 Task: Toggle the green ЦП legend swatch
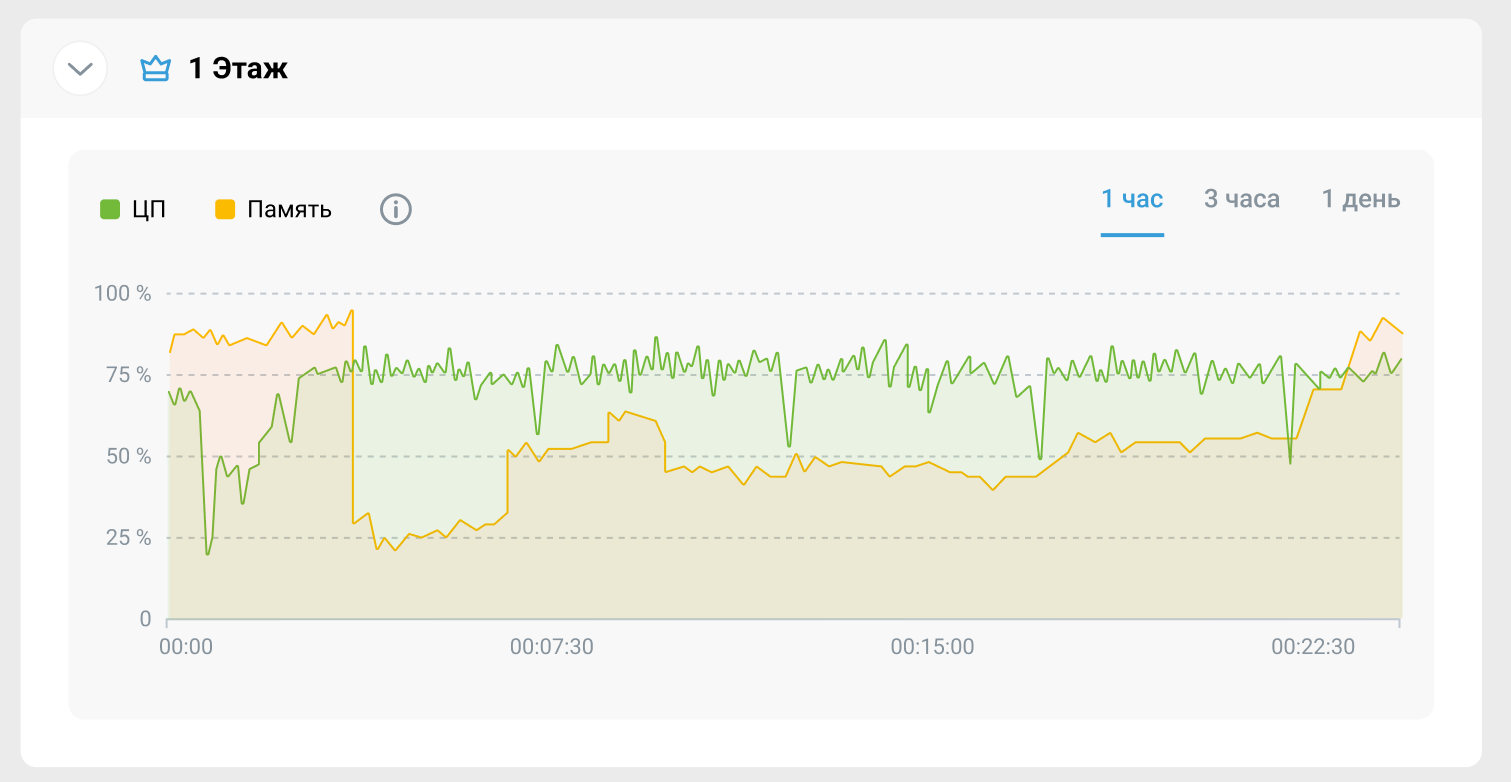110,210
